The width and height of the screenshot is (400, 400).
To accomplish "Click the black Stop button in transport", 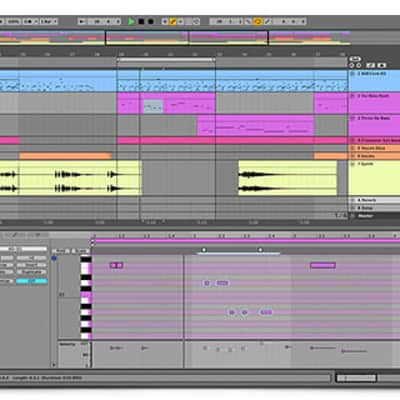I will (141, 22).
